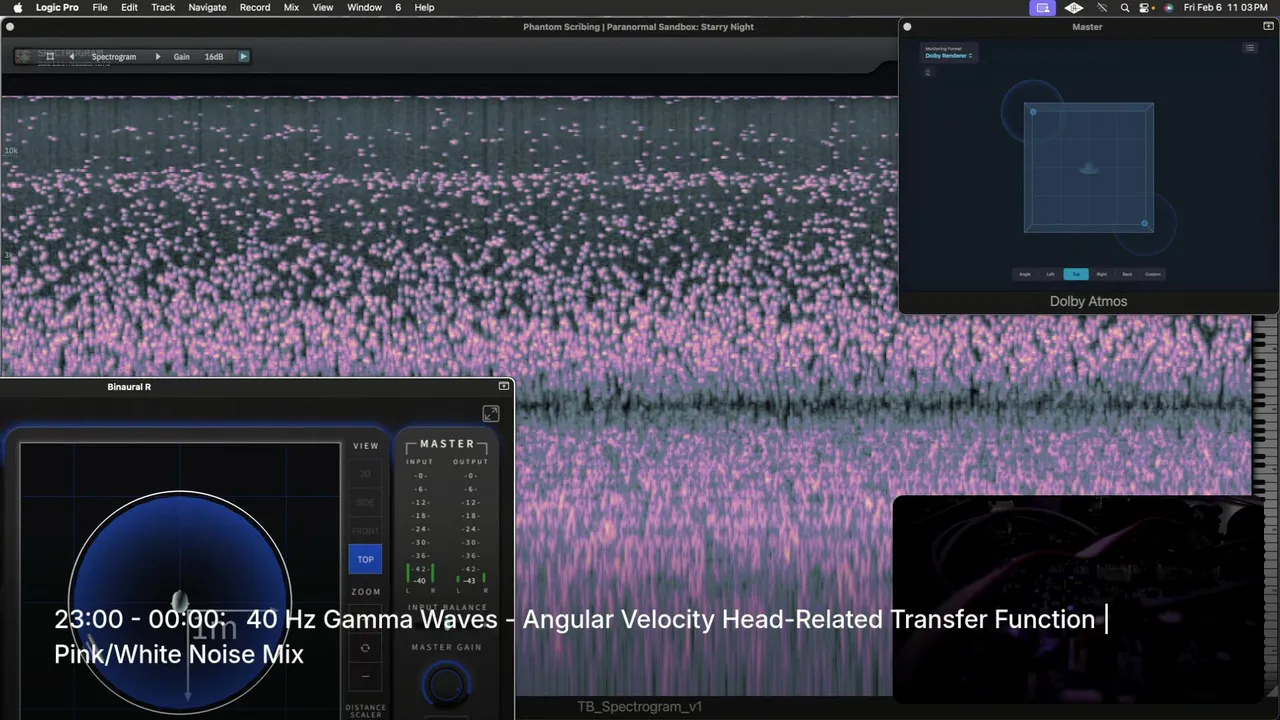Image resolution: width=1280 pixels, height=720 pixels.
Task: Open the Dolby Renderer monitoring format dropdown
Action: [948, 56]
